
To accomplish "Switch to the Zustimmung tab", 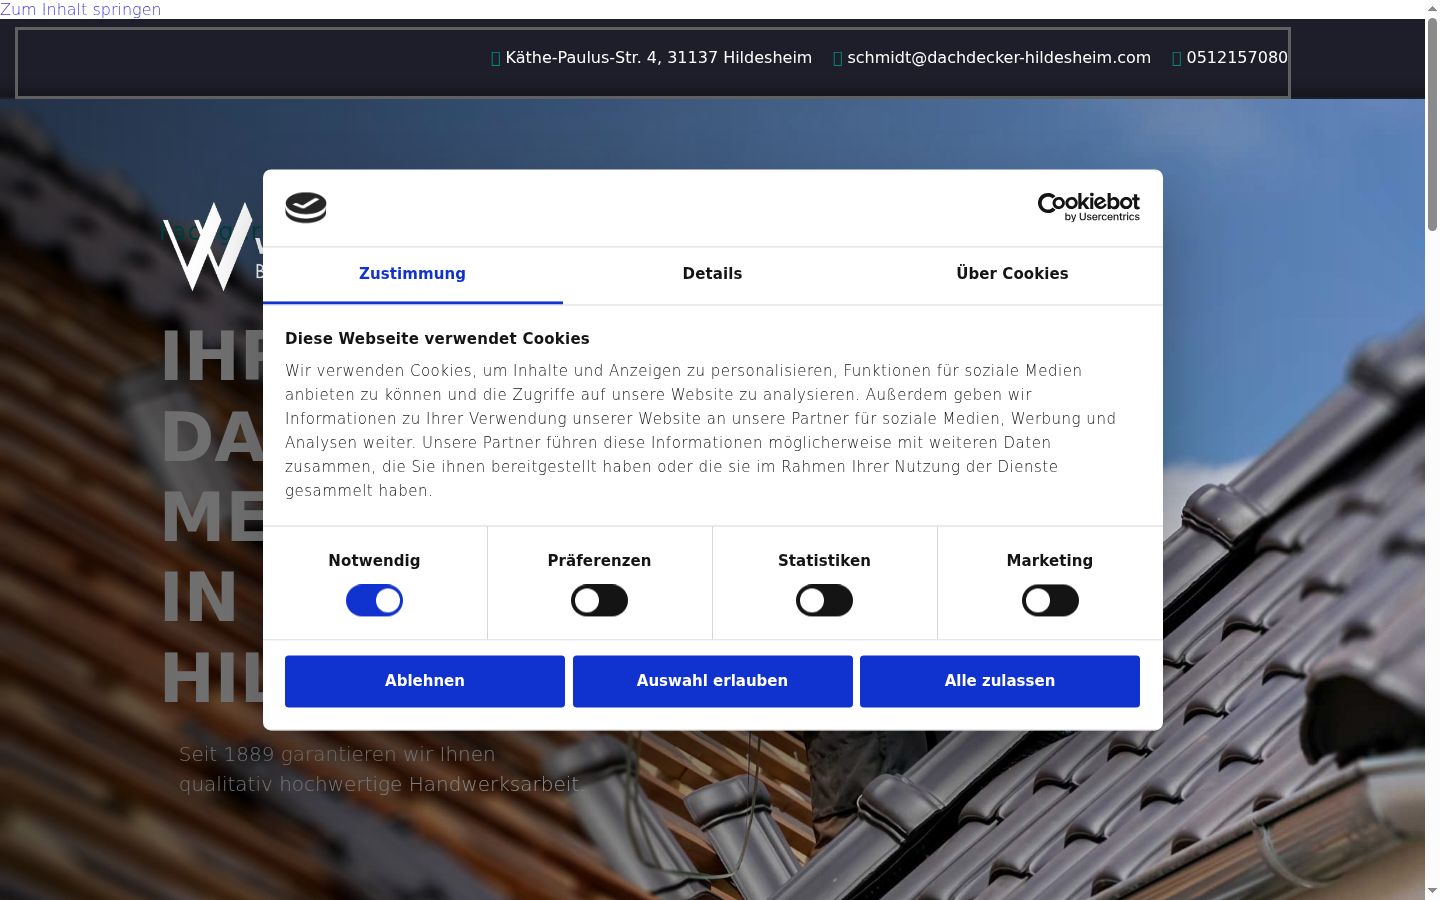I will tap(412, 274).
